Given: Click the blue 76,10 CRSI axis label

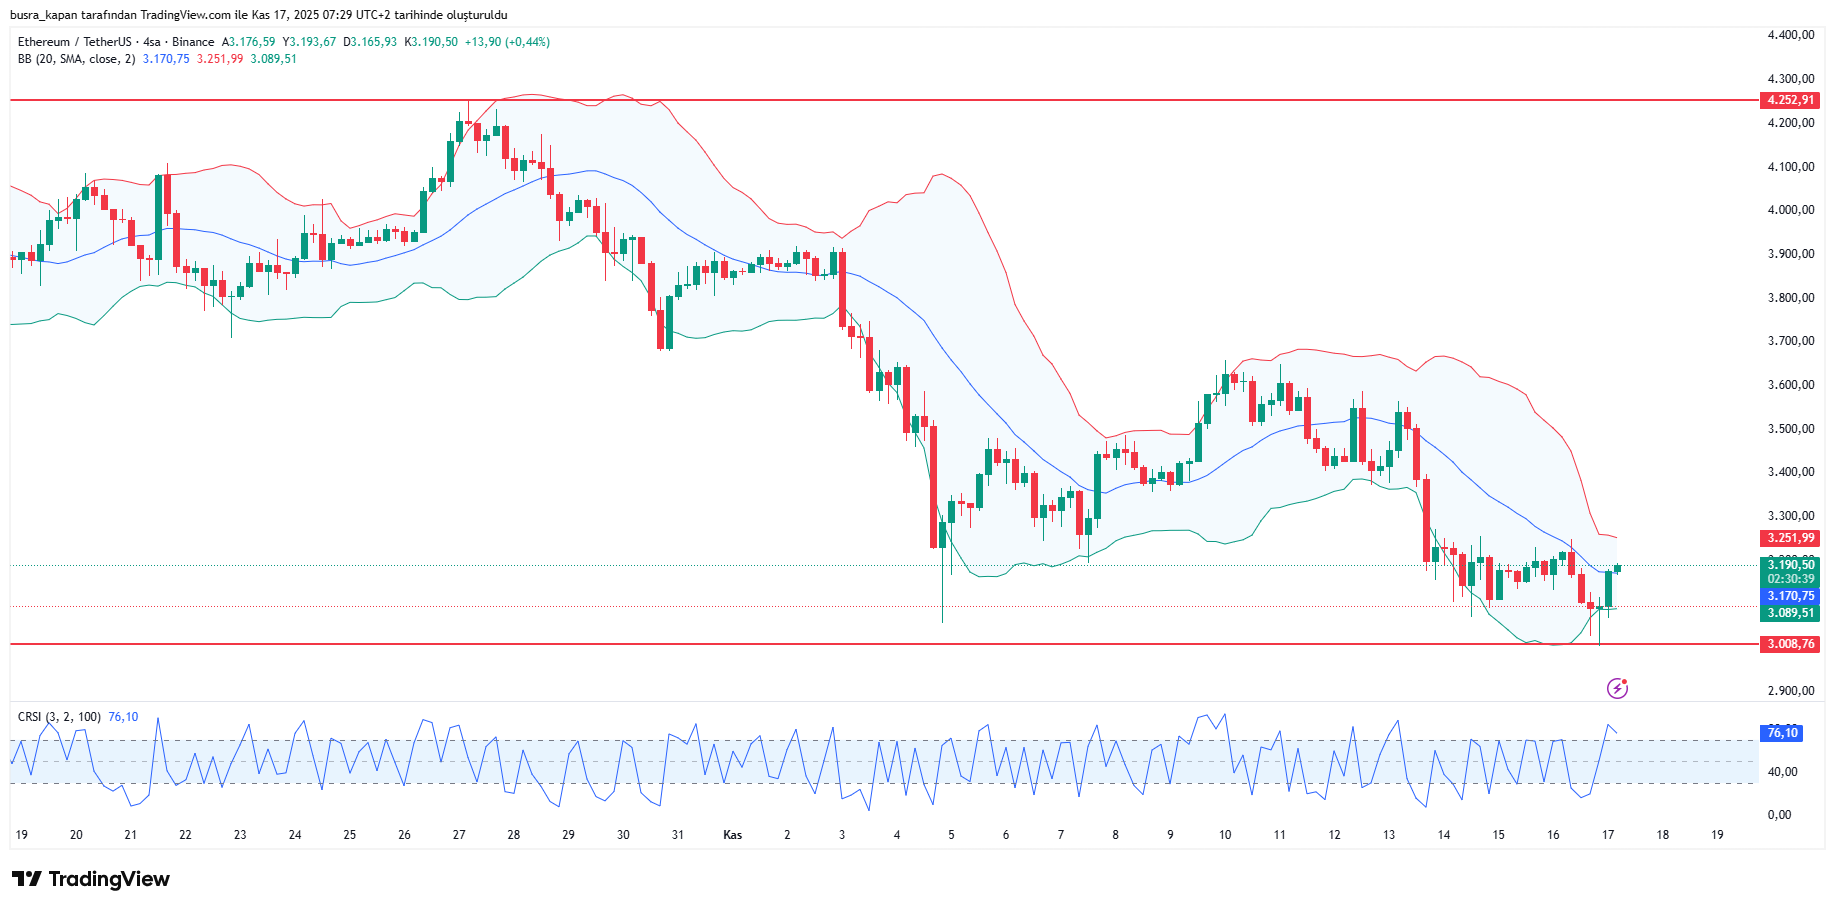Looking at the screenshot, I should [x=1782, y=733].
